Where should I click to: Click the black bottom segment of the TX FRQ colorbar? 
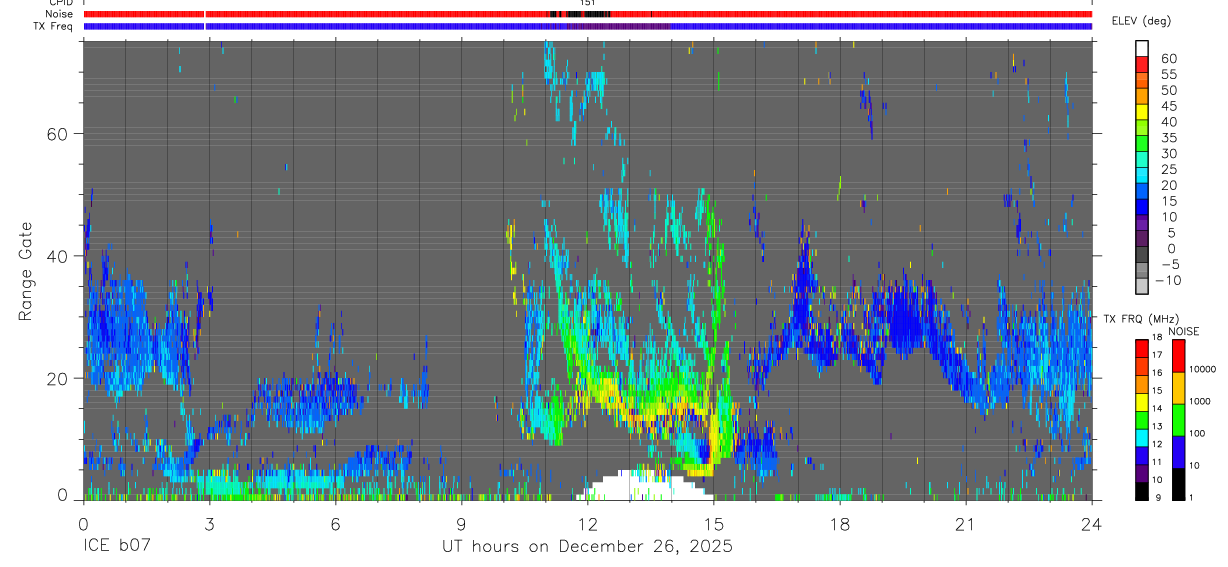point(1141,491)
